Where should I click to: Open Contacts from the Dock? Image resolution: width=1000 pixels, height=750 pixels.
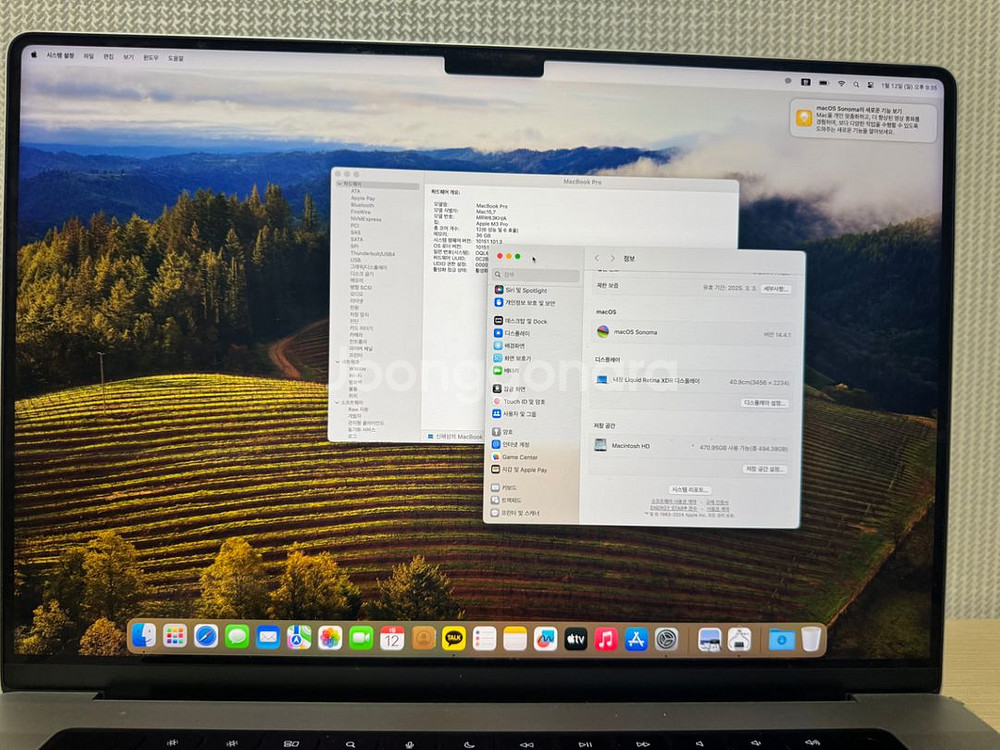pyautogui.click(x=423, y=638)
